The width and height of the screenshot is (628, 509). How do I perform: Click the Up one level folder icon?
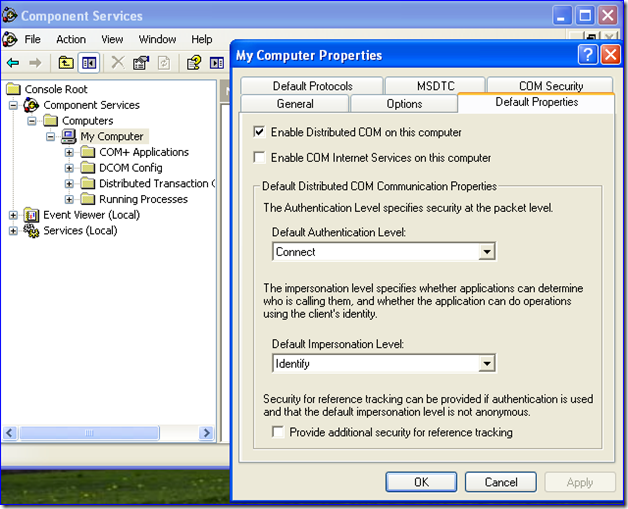(x=66, y=63)
